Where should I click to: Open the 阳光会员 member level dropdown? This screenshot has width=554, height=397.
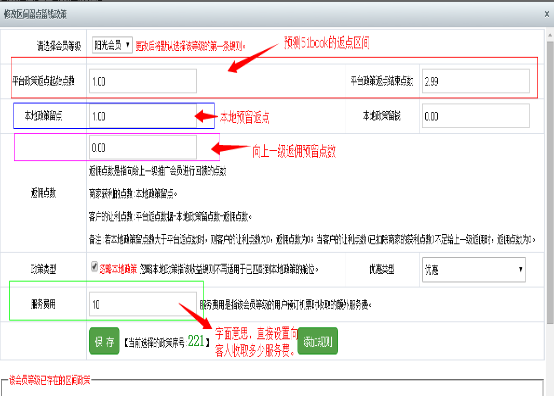pyautogui.click(x=112, y=45)
